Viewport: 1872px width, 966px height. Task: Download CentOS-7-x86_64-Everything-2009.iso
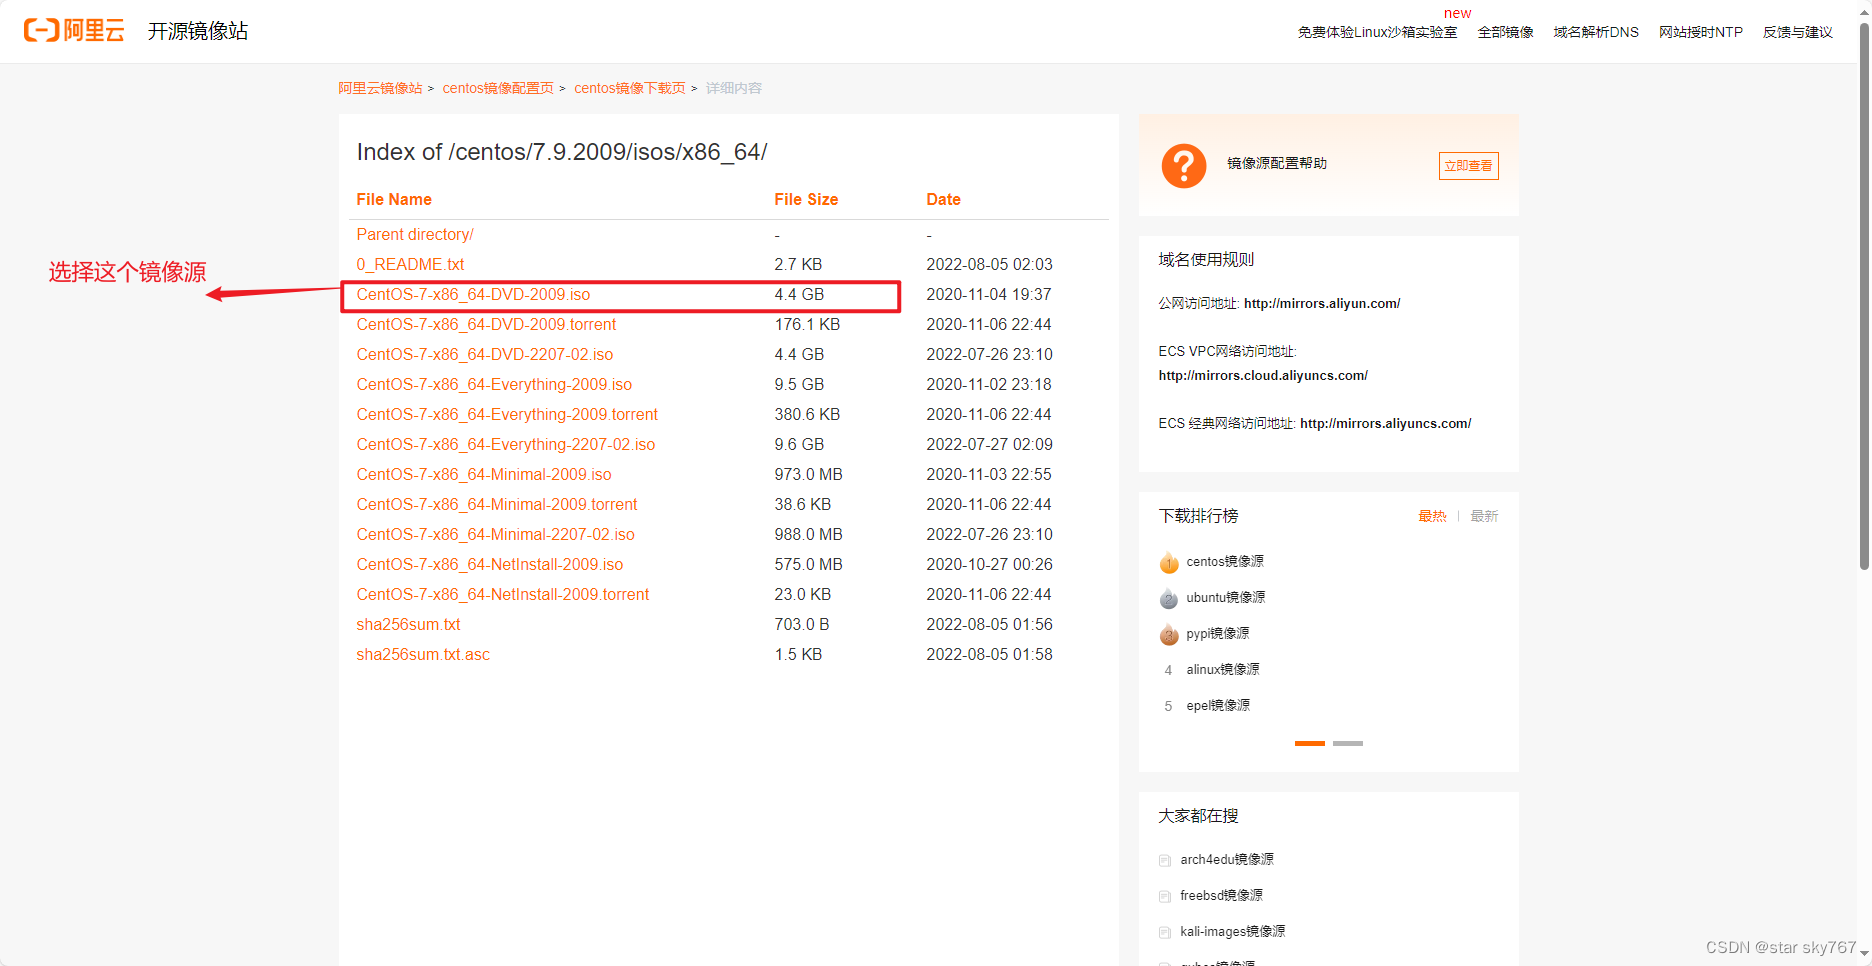[x=494, y=384]
